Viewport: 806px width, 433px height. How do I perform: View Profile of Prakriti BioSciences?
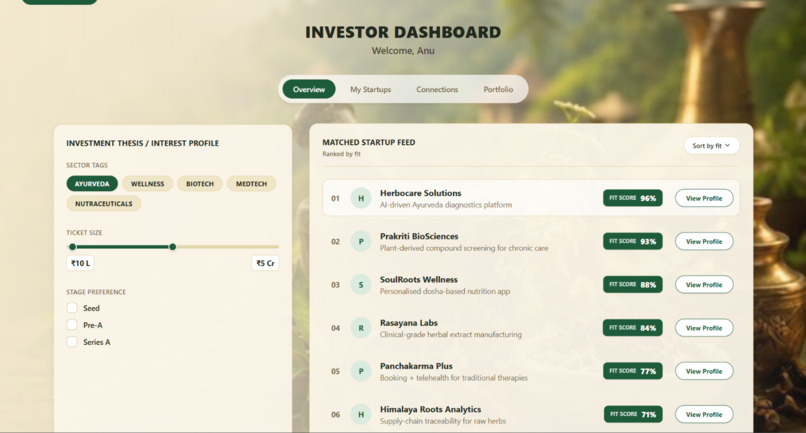tap(704, 241)
